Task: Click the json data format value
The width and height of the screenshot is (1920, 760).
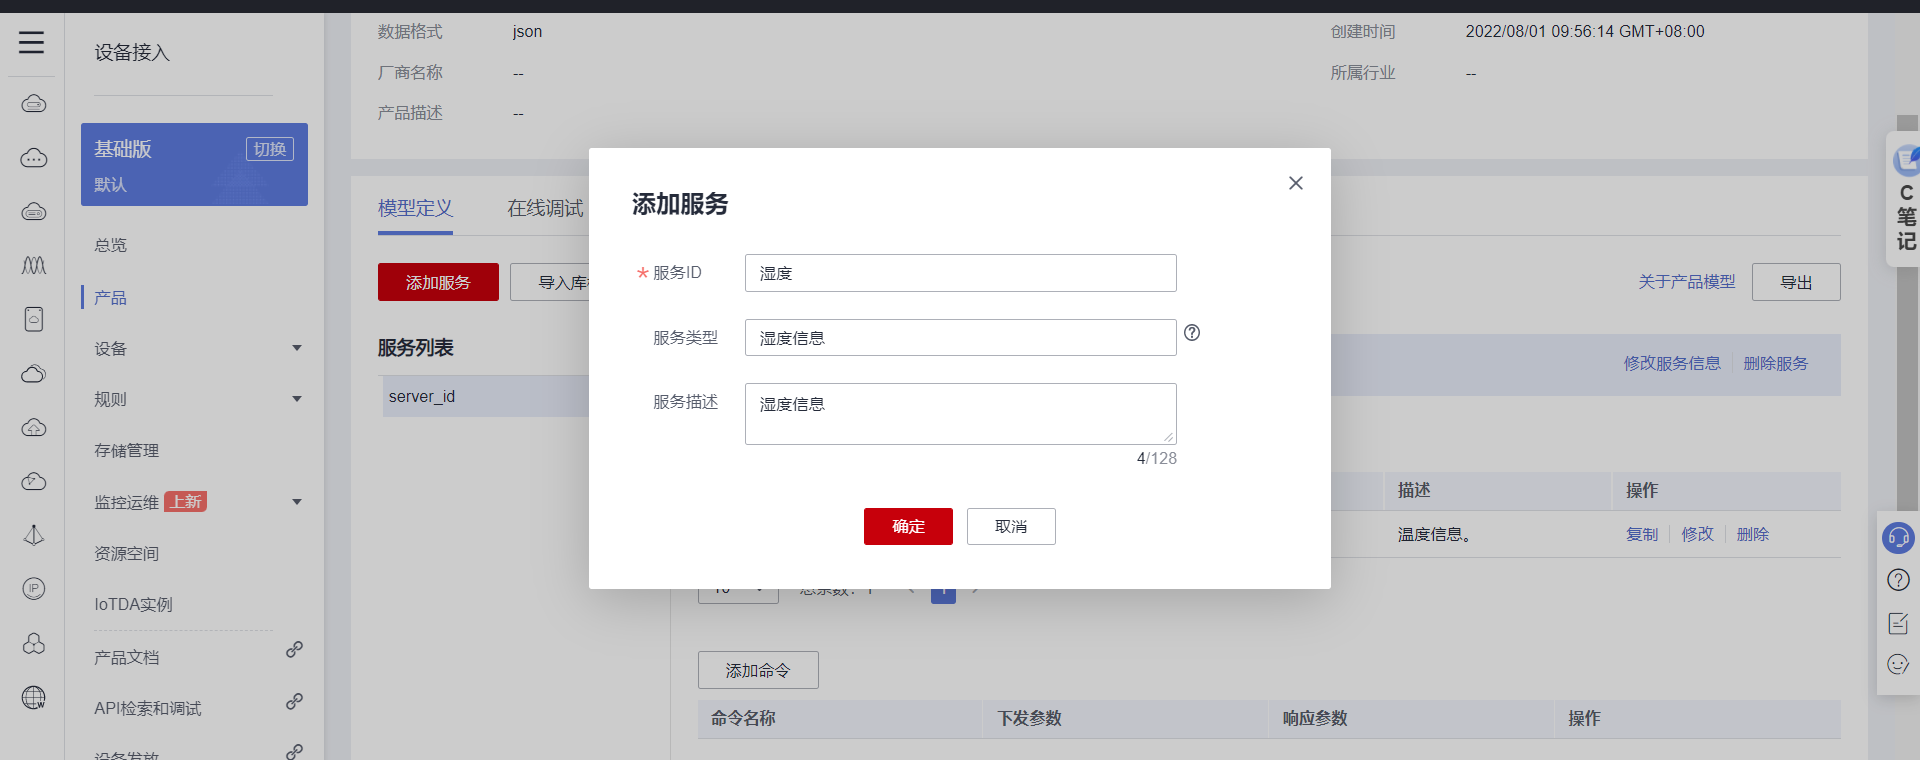Action: coord(527,32)
